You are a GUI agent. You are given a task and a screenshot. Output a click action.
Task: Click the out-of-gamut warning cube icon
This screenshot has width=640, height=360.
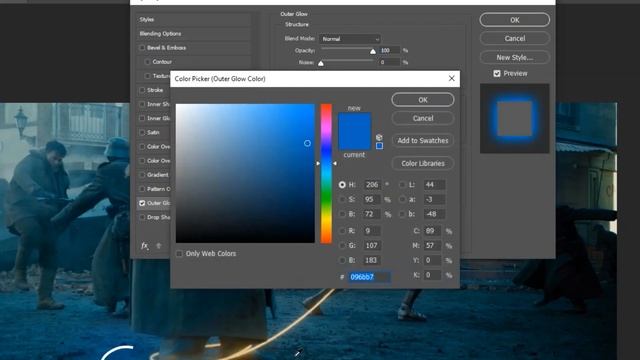379,137
